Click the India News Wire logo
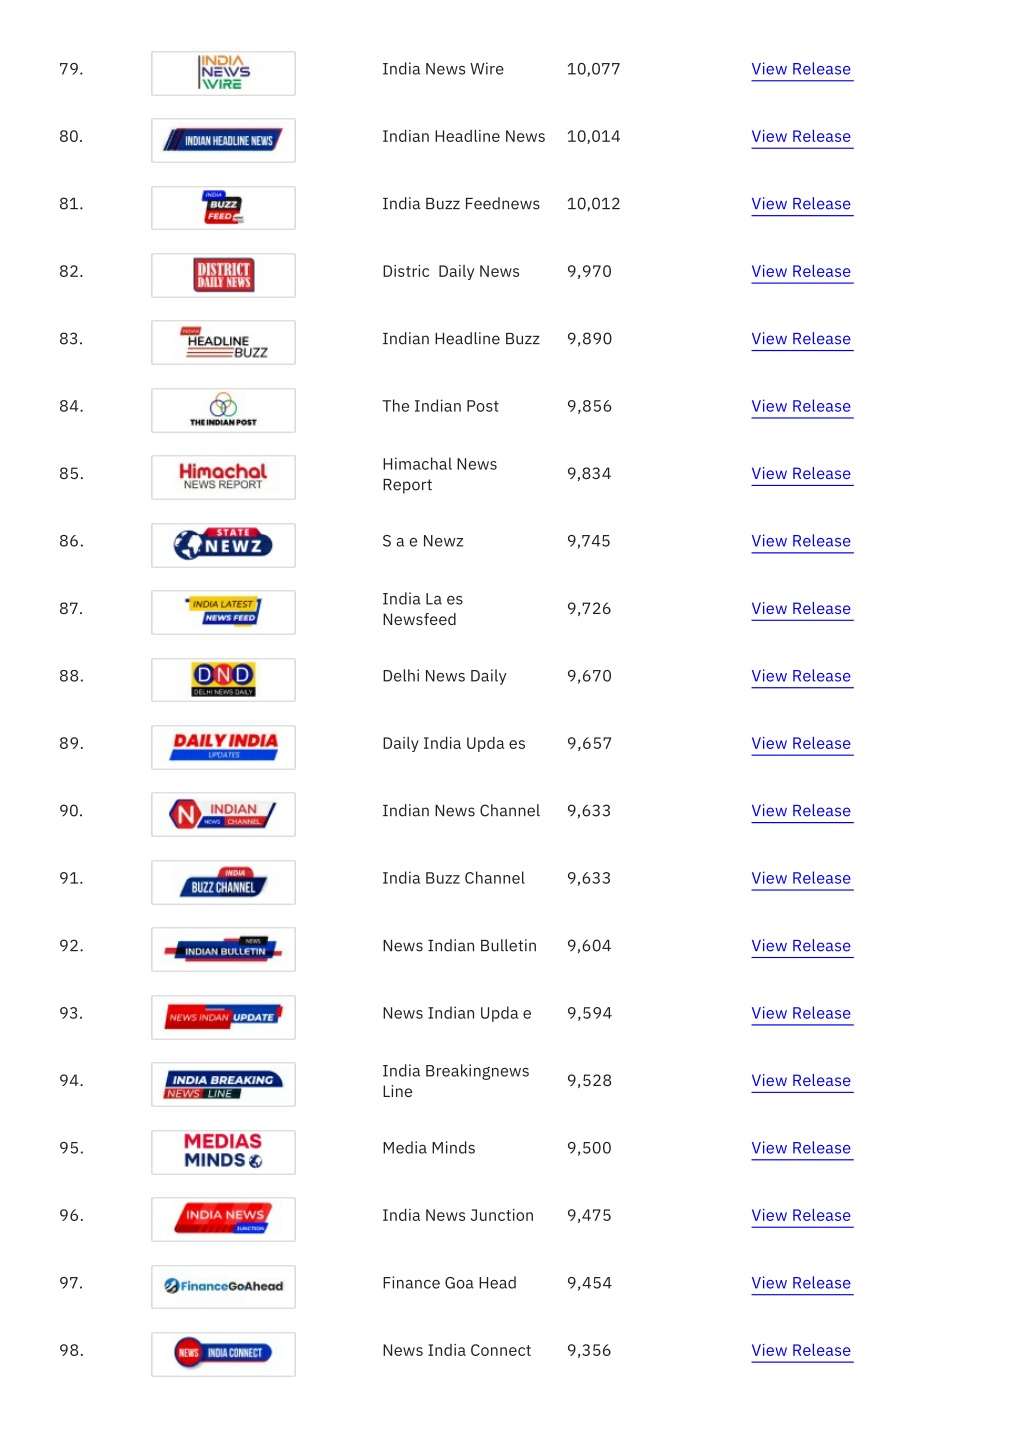This screenshot has height=1448, width=1024. coord(223,73)
